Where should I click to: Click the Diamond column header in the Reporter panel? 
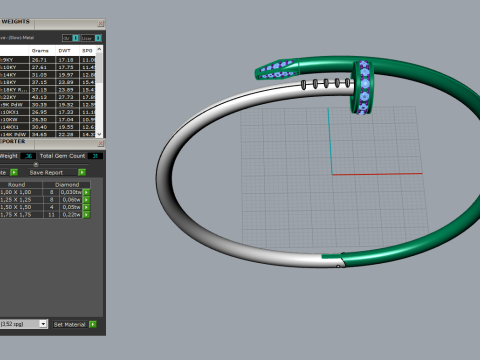[67, 185]
